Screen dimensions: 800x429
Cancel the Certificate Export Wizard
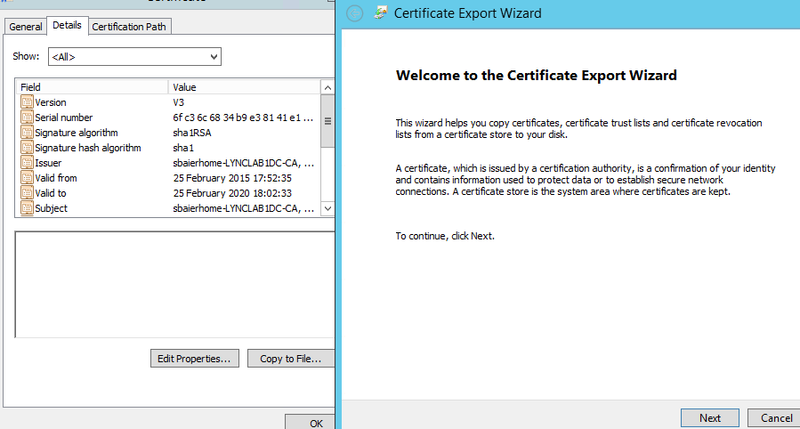tap(774, 418)
